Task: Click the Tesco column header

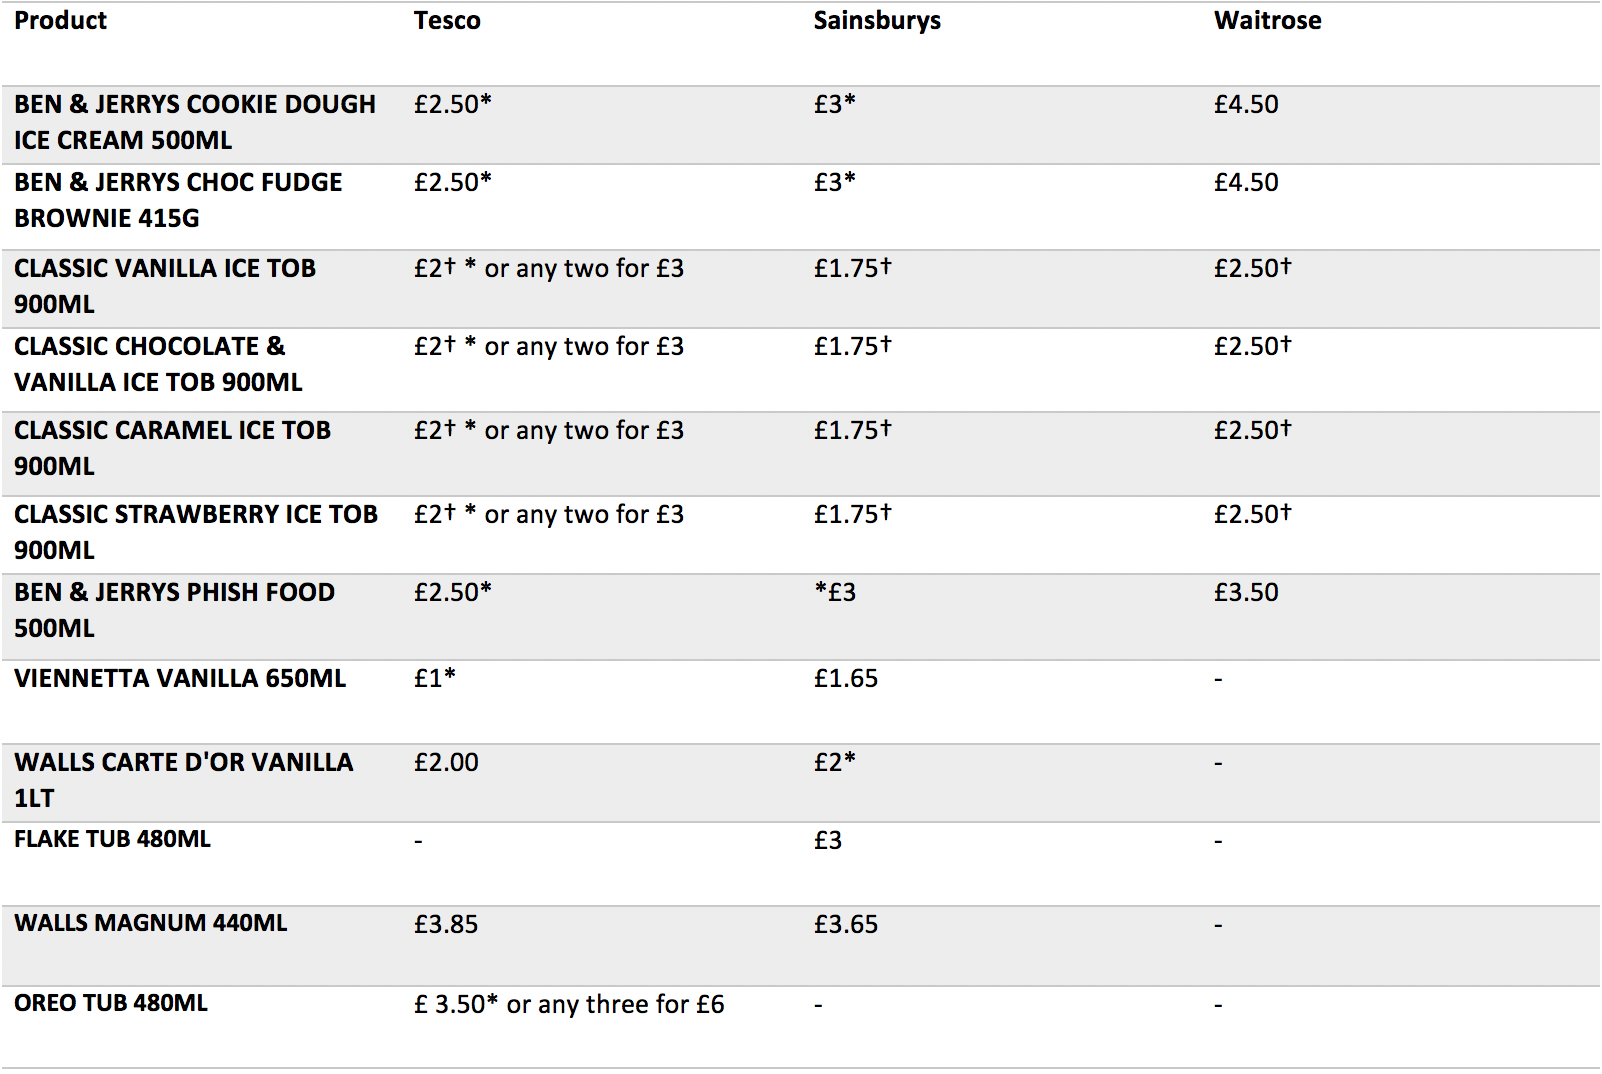Action: [447, 20]
